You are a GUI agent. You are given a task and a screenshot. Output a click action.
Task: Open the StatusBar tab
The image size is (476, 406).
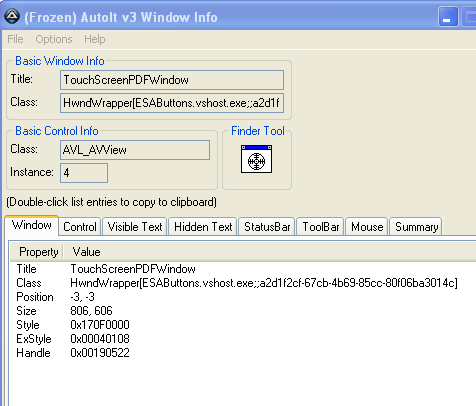click(x=267, y=227)
